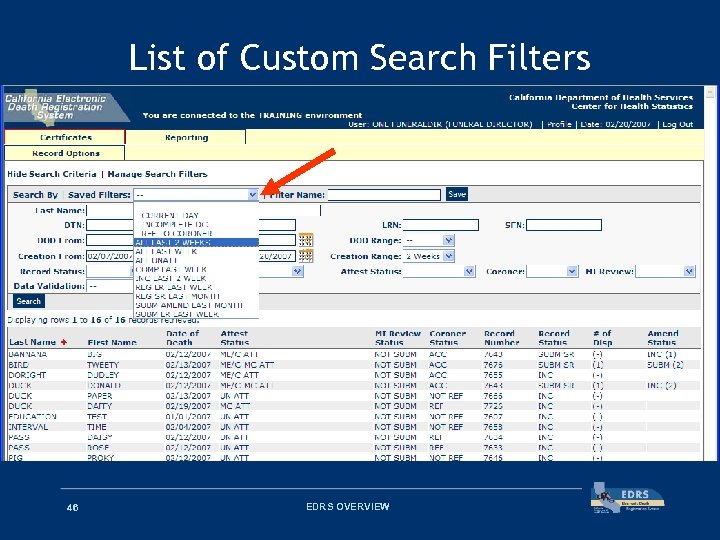Sort by First Name column header
This screenshot has height=540, width=720.
(x=112, y=343)
